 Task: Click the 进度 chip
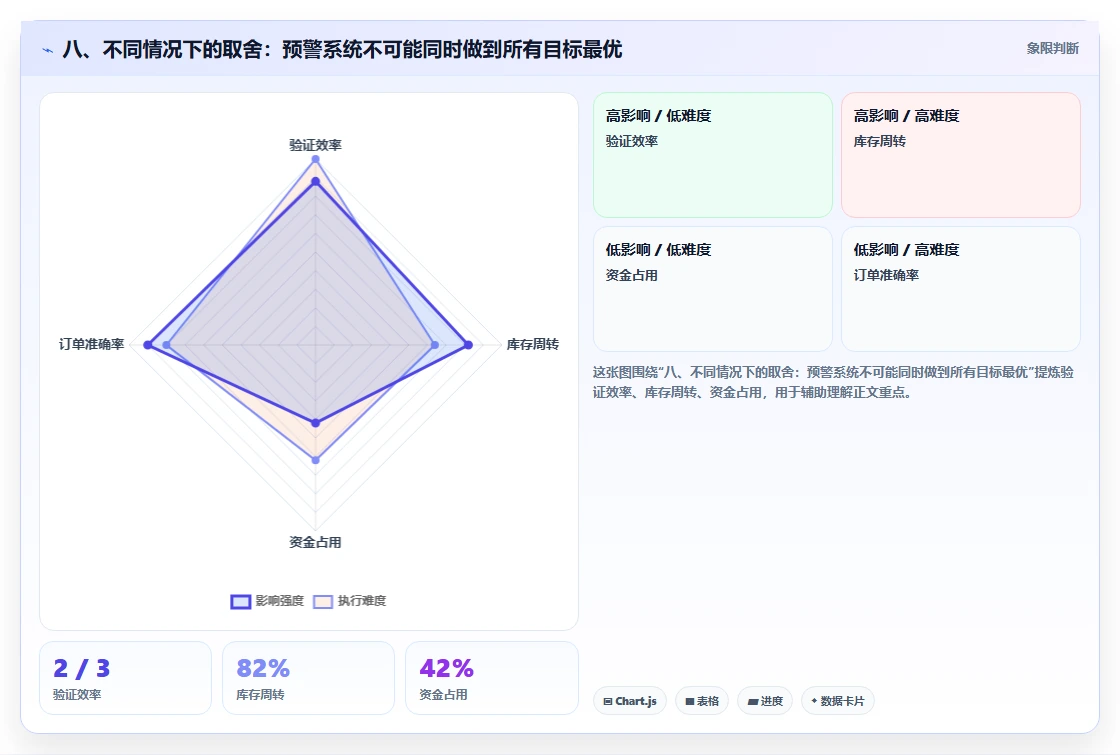(765, 701)
